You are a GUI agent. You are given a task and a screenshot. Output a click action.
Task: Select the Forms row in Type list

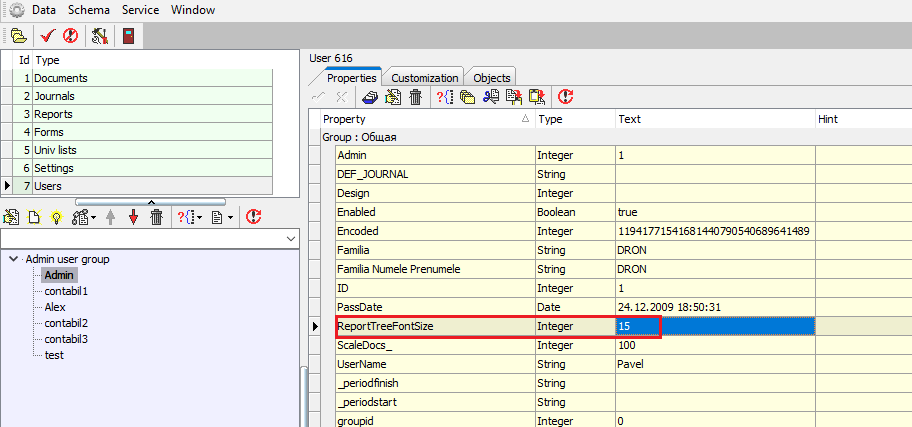(x=142, y=132)
